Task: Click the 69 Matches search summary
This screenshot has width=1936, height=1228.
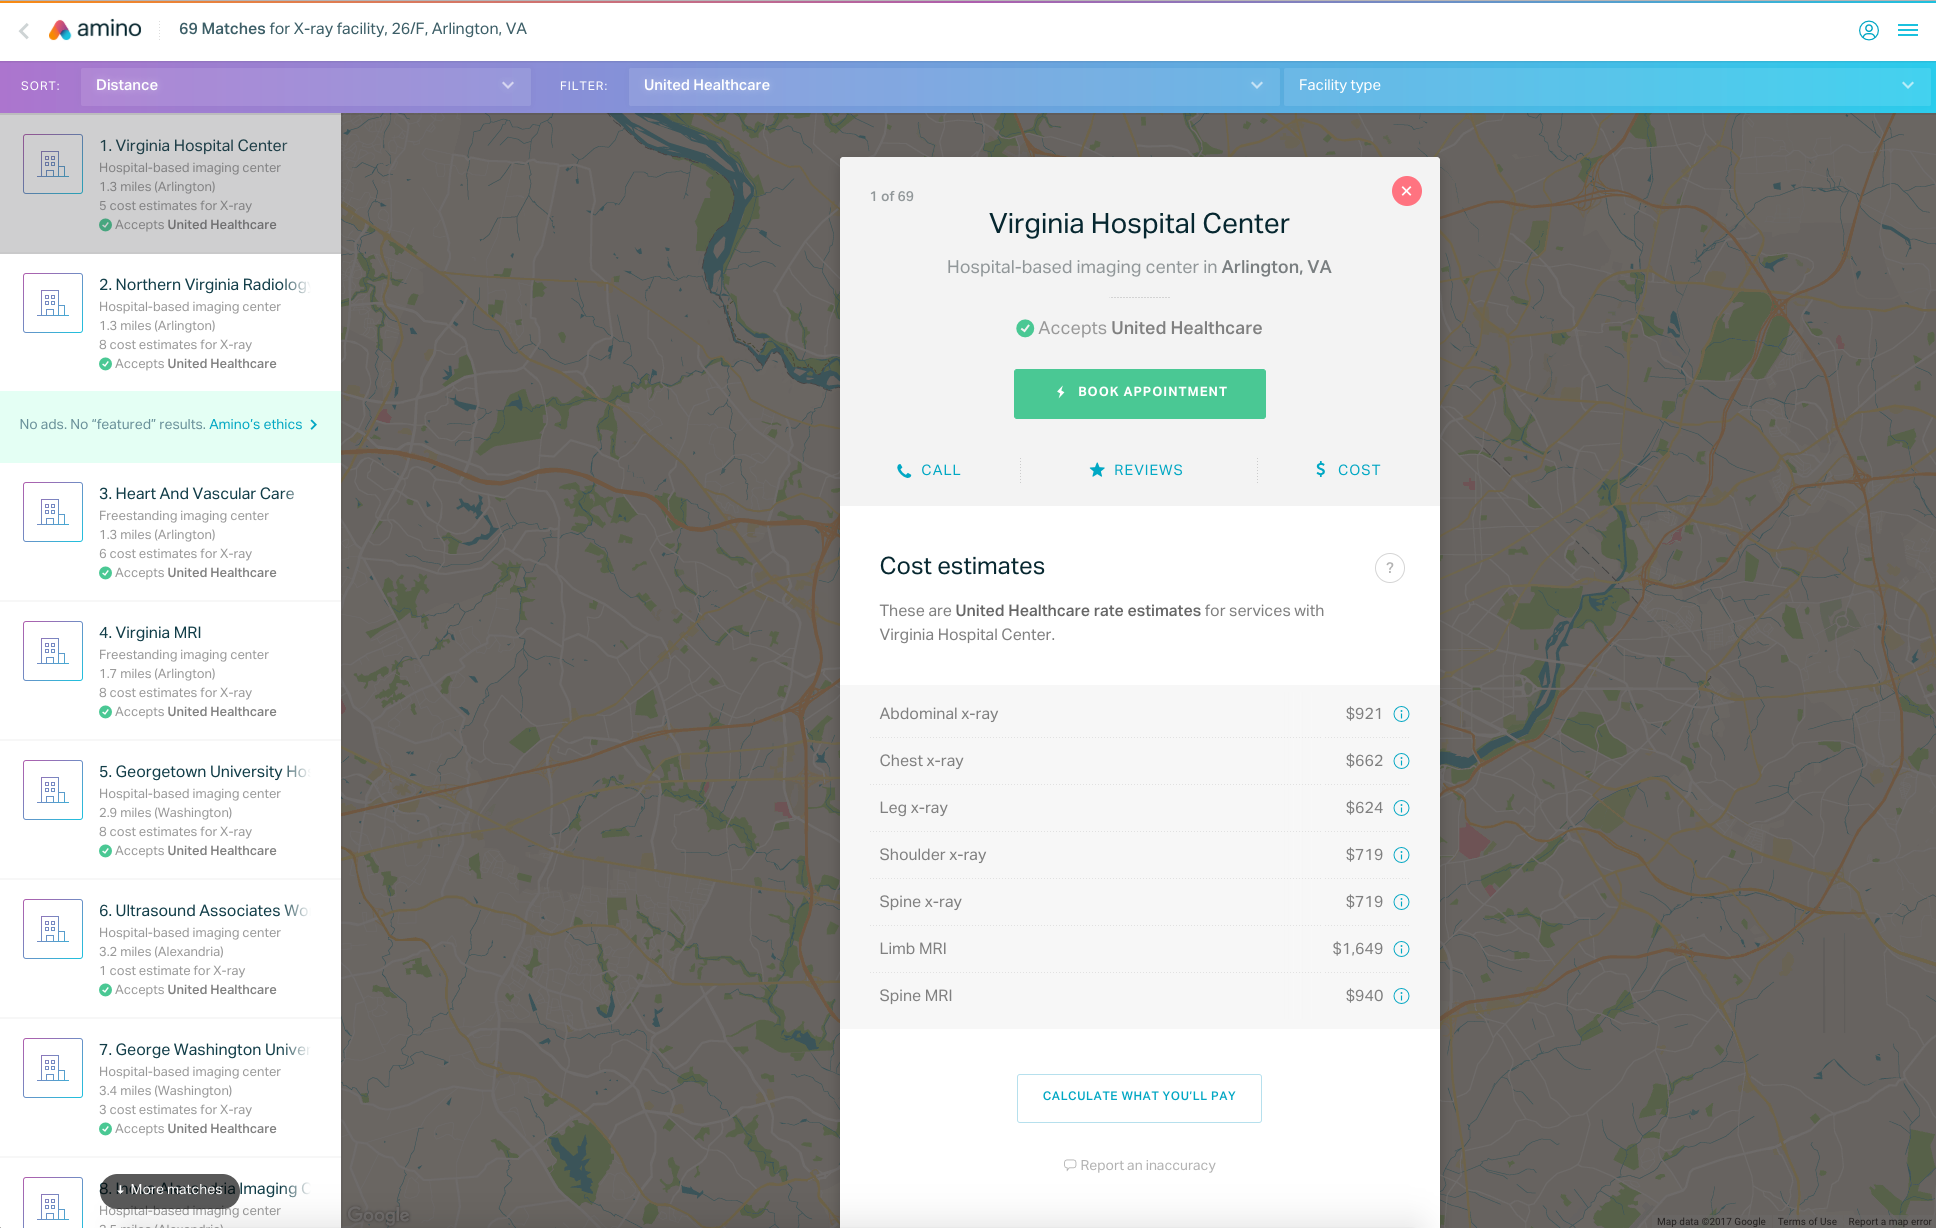Action: [353, 29]
